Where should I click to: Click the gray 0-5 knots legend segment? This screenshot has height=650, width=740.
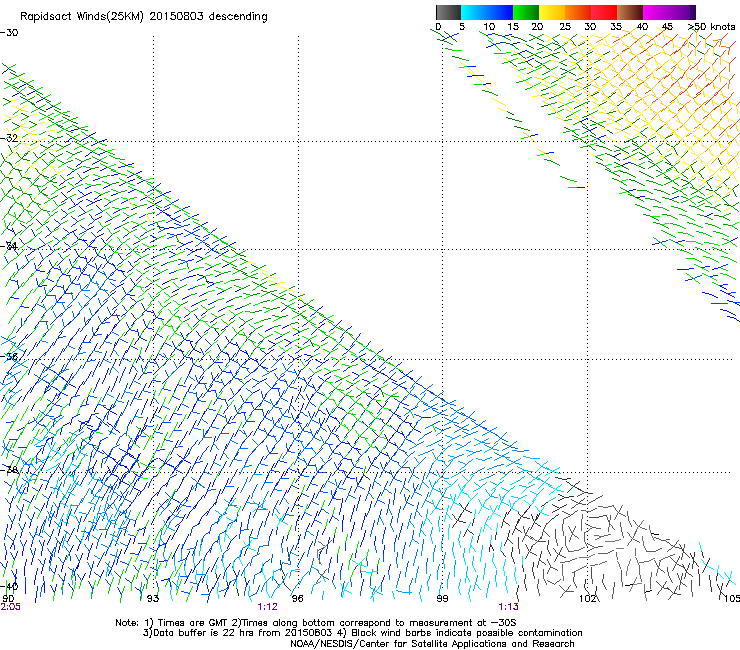[x=448, y=12]
